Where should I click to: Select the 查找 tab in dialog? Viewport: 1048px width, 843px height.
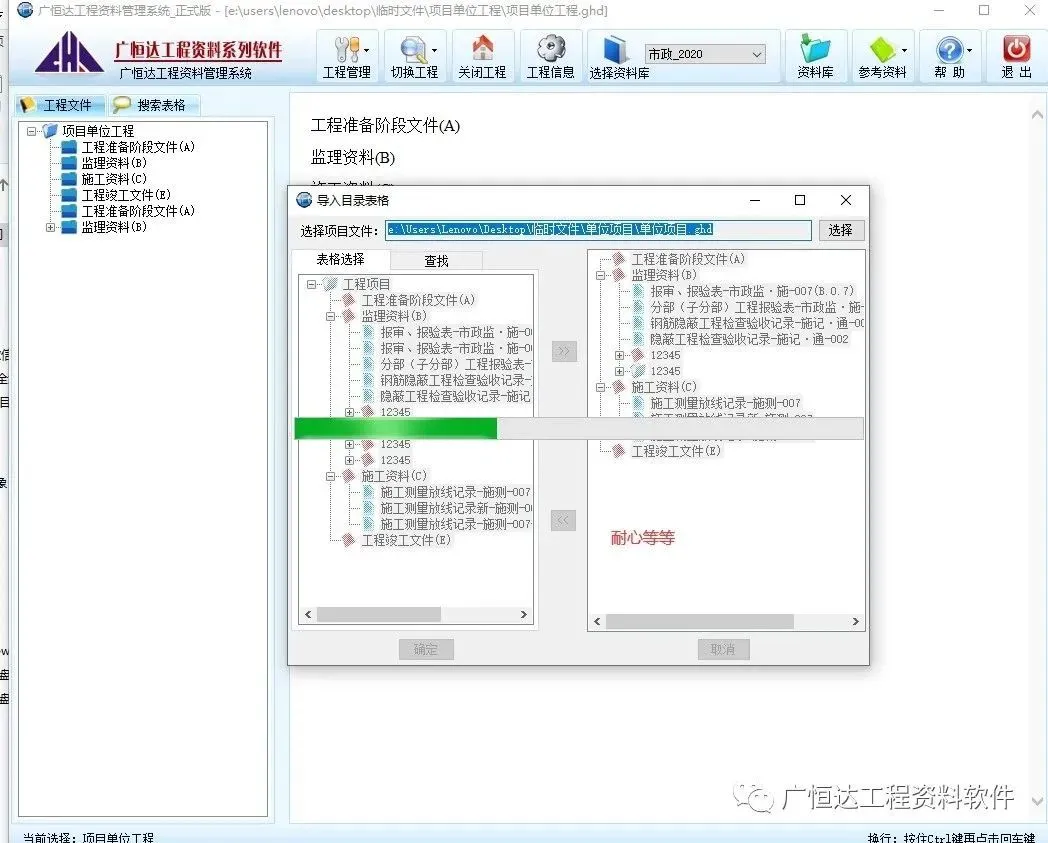(436, 261)
